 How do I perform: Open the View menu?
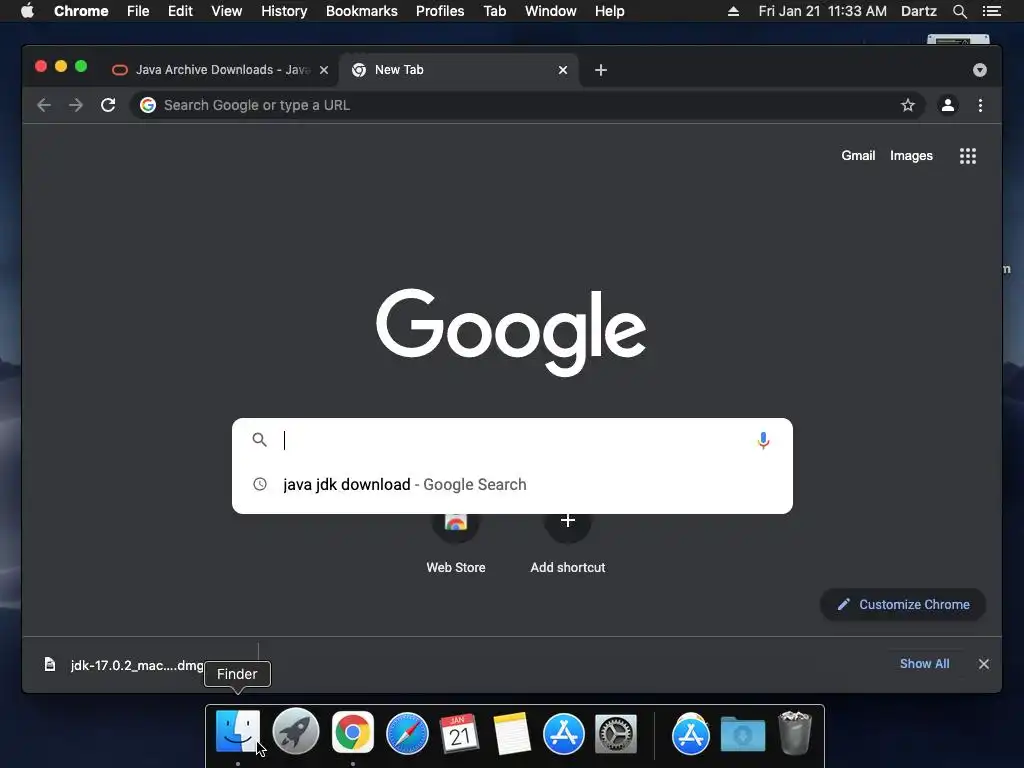(227, 11)
